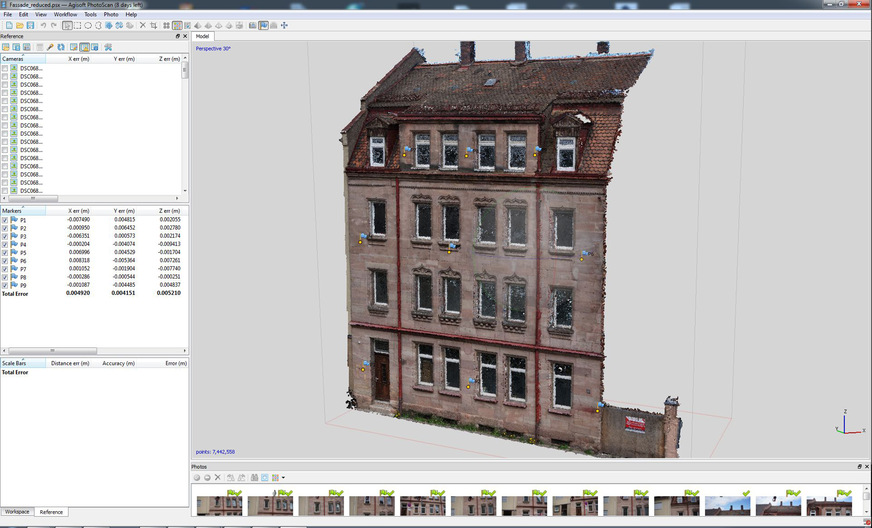Toggle the checkbox for marker P5
The width and height of the screenshot is (872, 528).
[x=5, y=252]
